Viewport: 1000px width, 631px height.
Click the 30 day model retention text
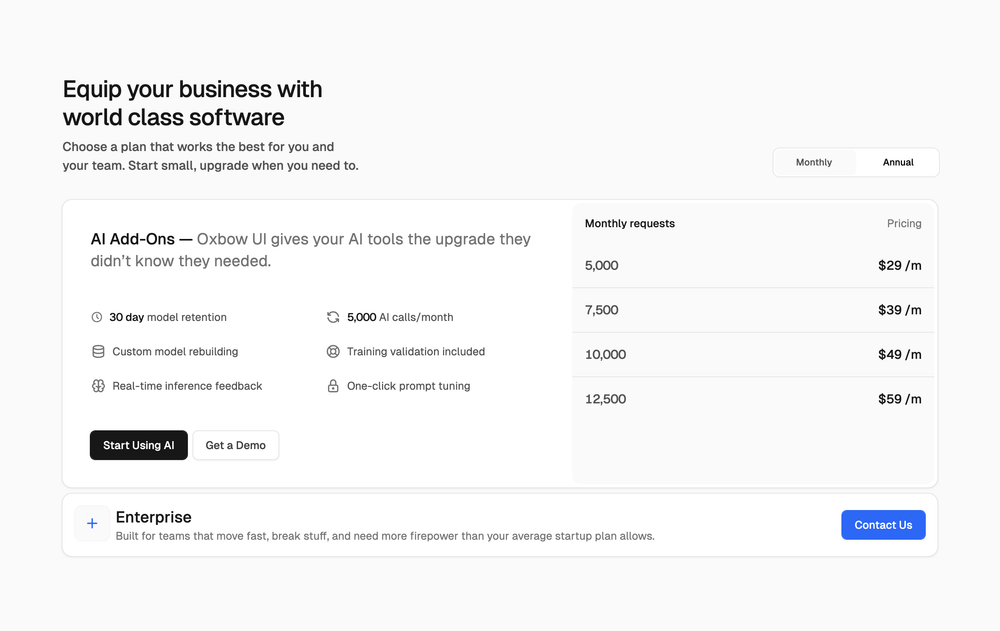(168, 317)
